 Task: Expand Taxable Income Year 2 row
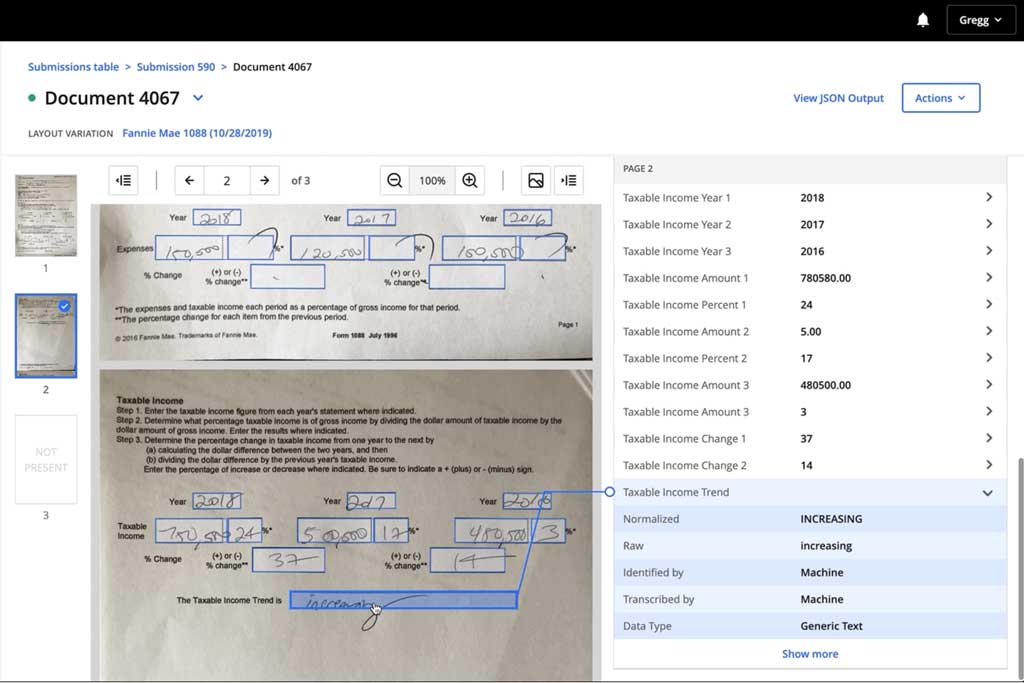click(x=809, y=224)
